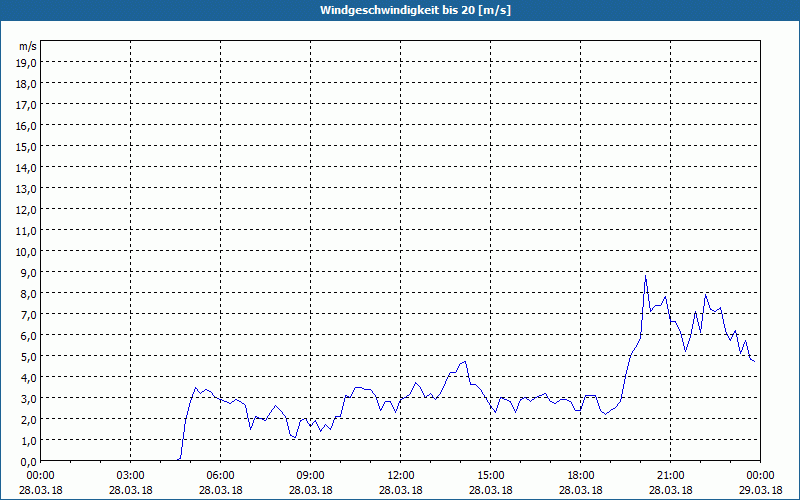The image size is (800, 500).
Task: Click the 8,0 y-axis label
Action: point(30,294)
